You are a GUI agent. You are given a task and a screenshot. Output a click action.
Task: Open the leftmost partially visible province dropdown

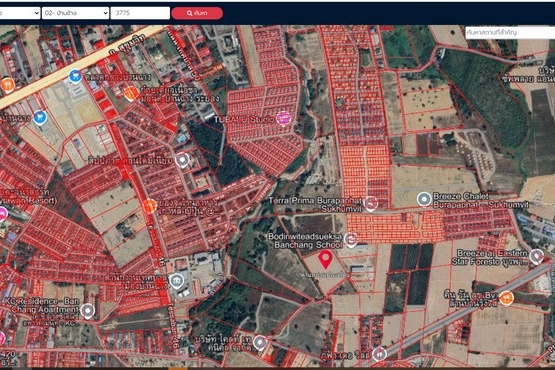pos(19,13)
